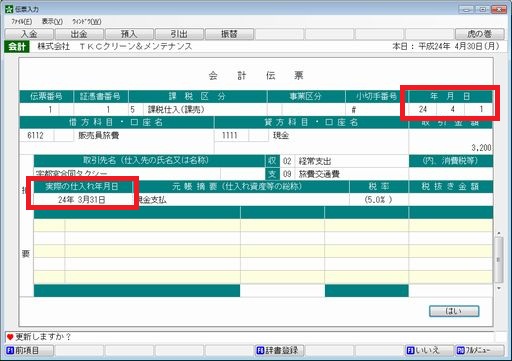Image resolution: width=512 pixels, height=361 pixels.
Task: Click the 税抜き金額 header
Action: tap(451, 187)
